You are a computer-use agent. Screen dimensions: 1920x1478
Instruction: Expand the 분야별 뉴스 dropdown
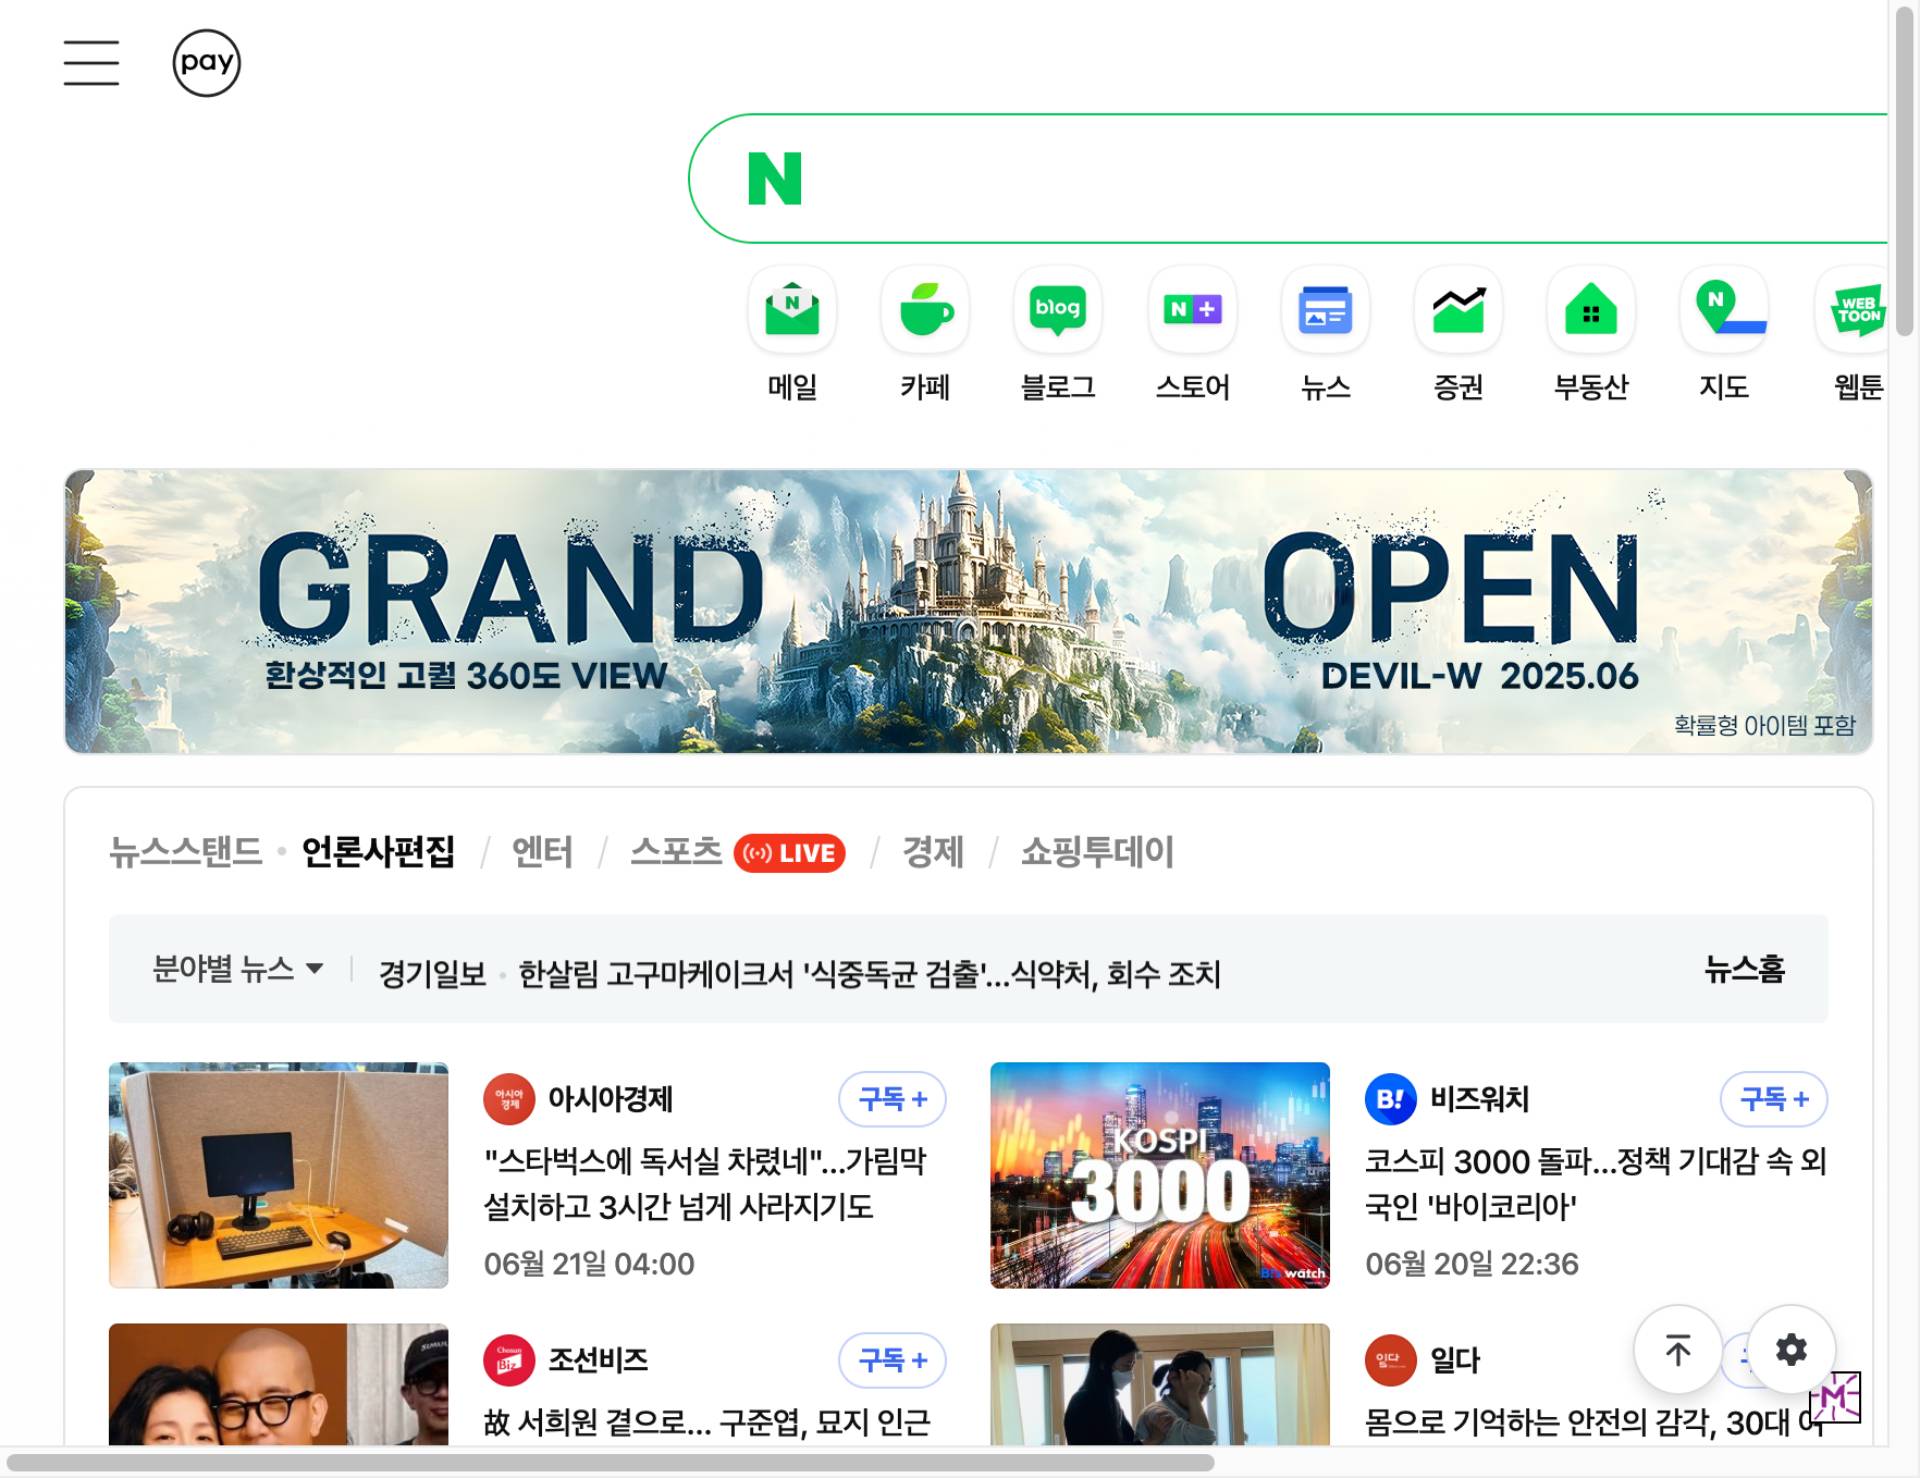click(x=238, y=968)
